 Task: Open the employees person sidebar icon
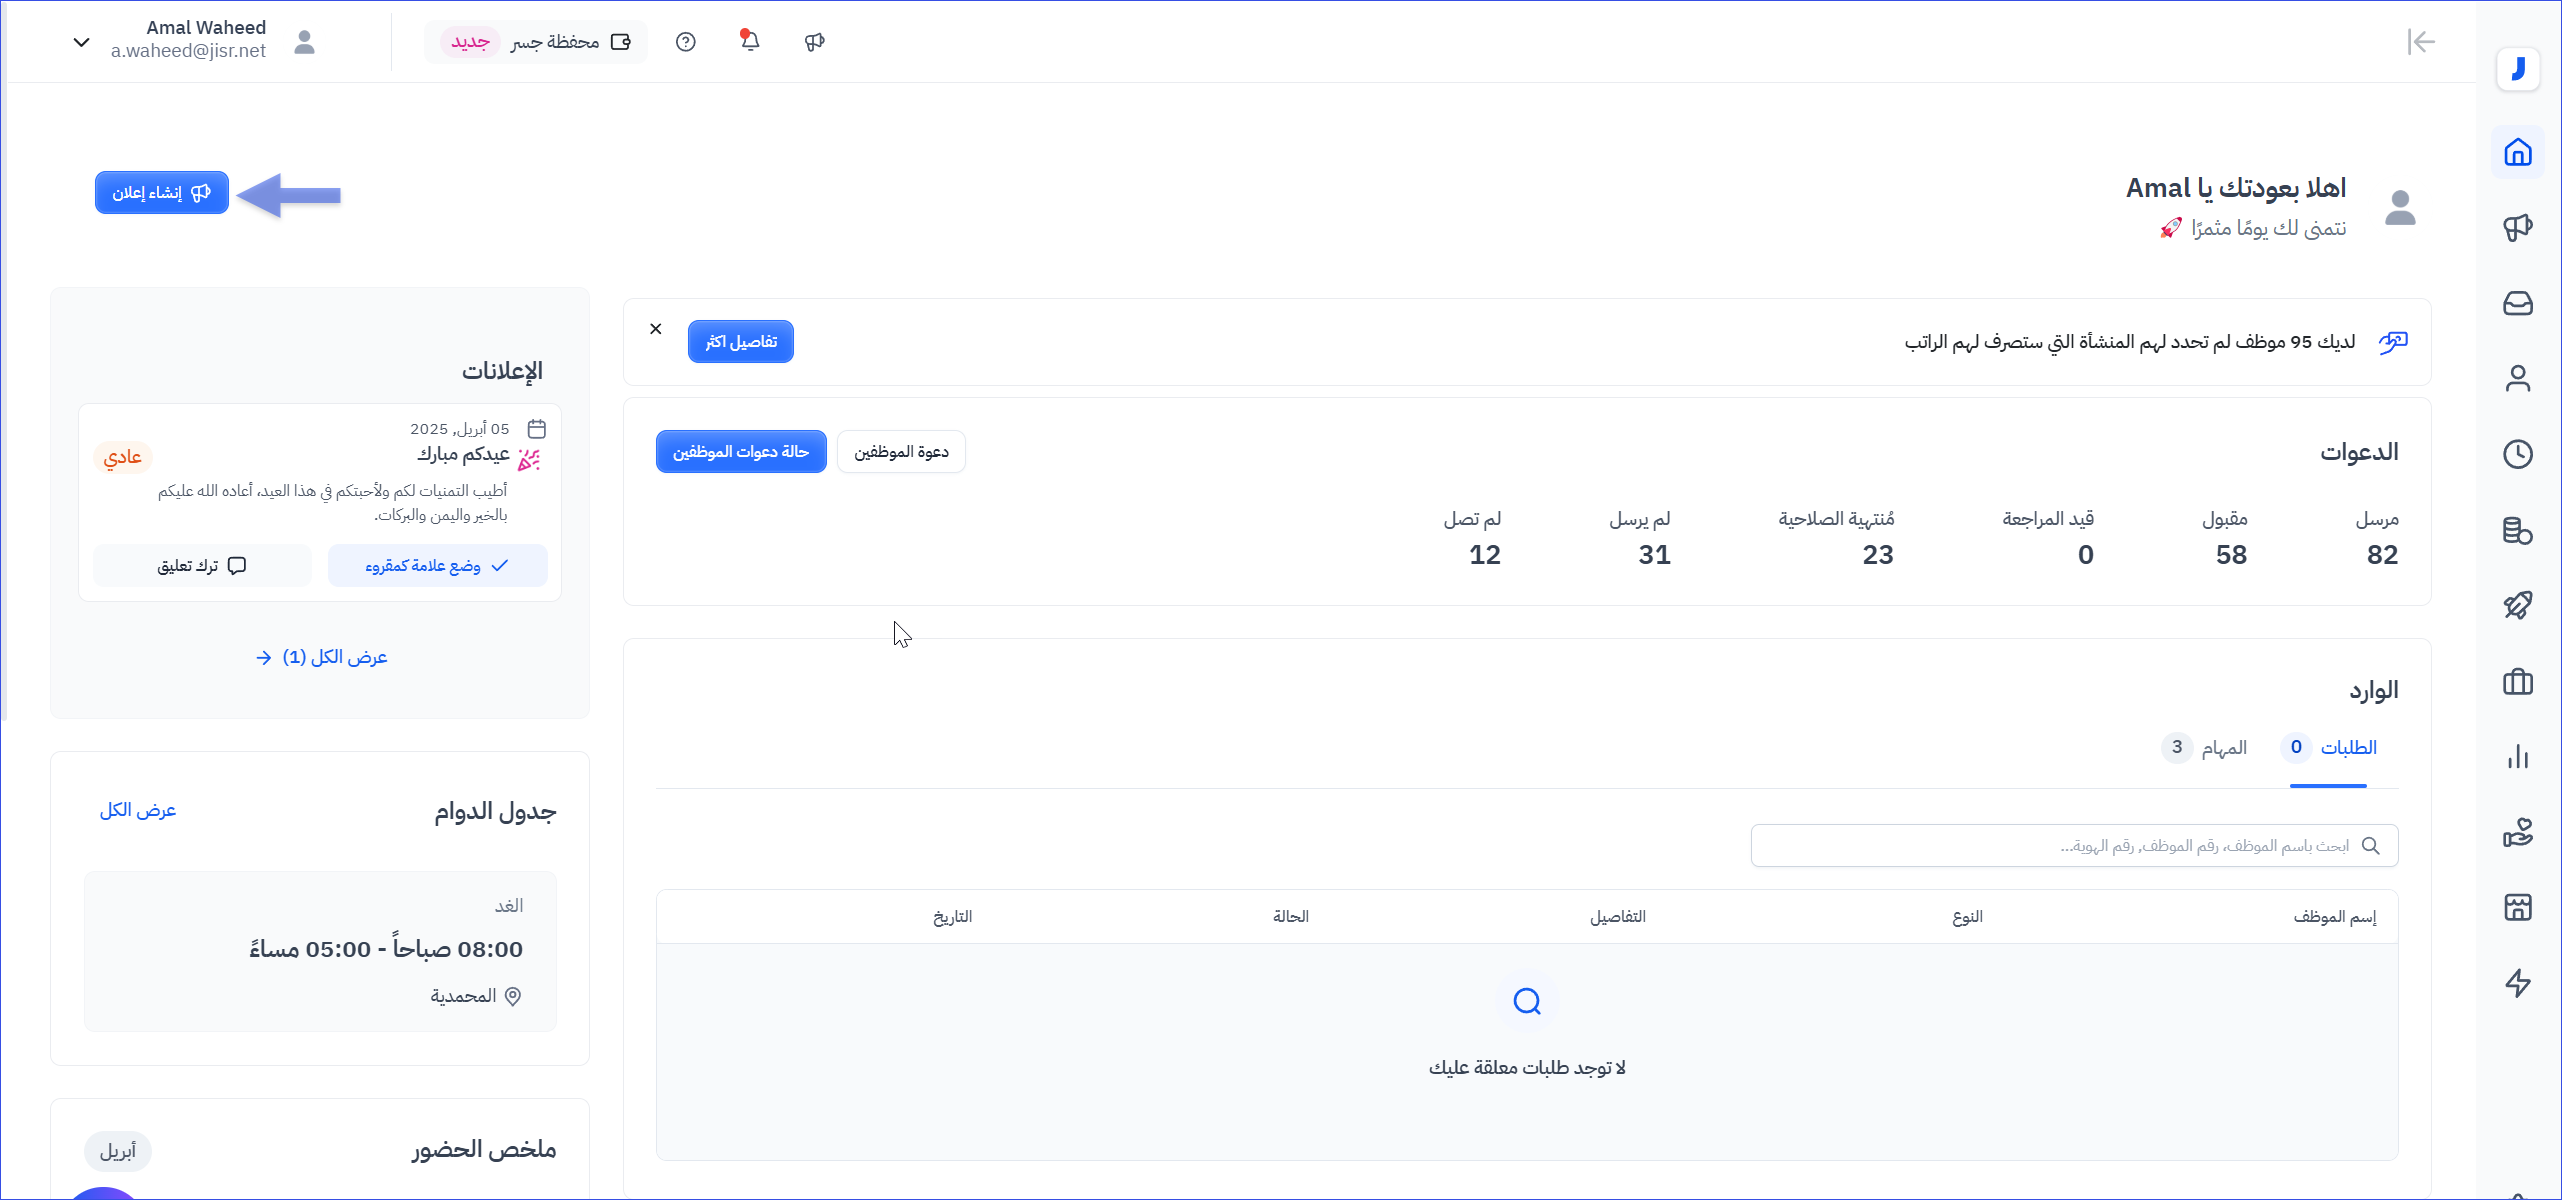(x=2517, y=379)
